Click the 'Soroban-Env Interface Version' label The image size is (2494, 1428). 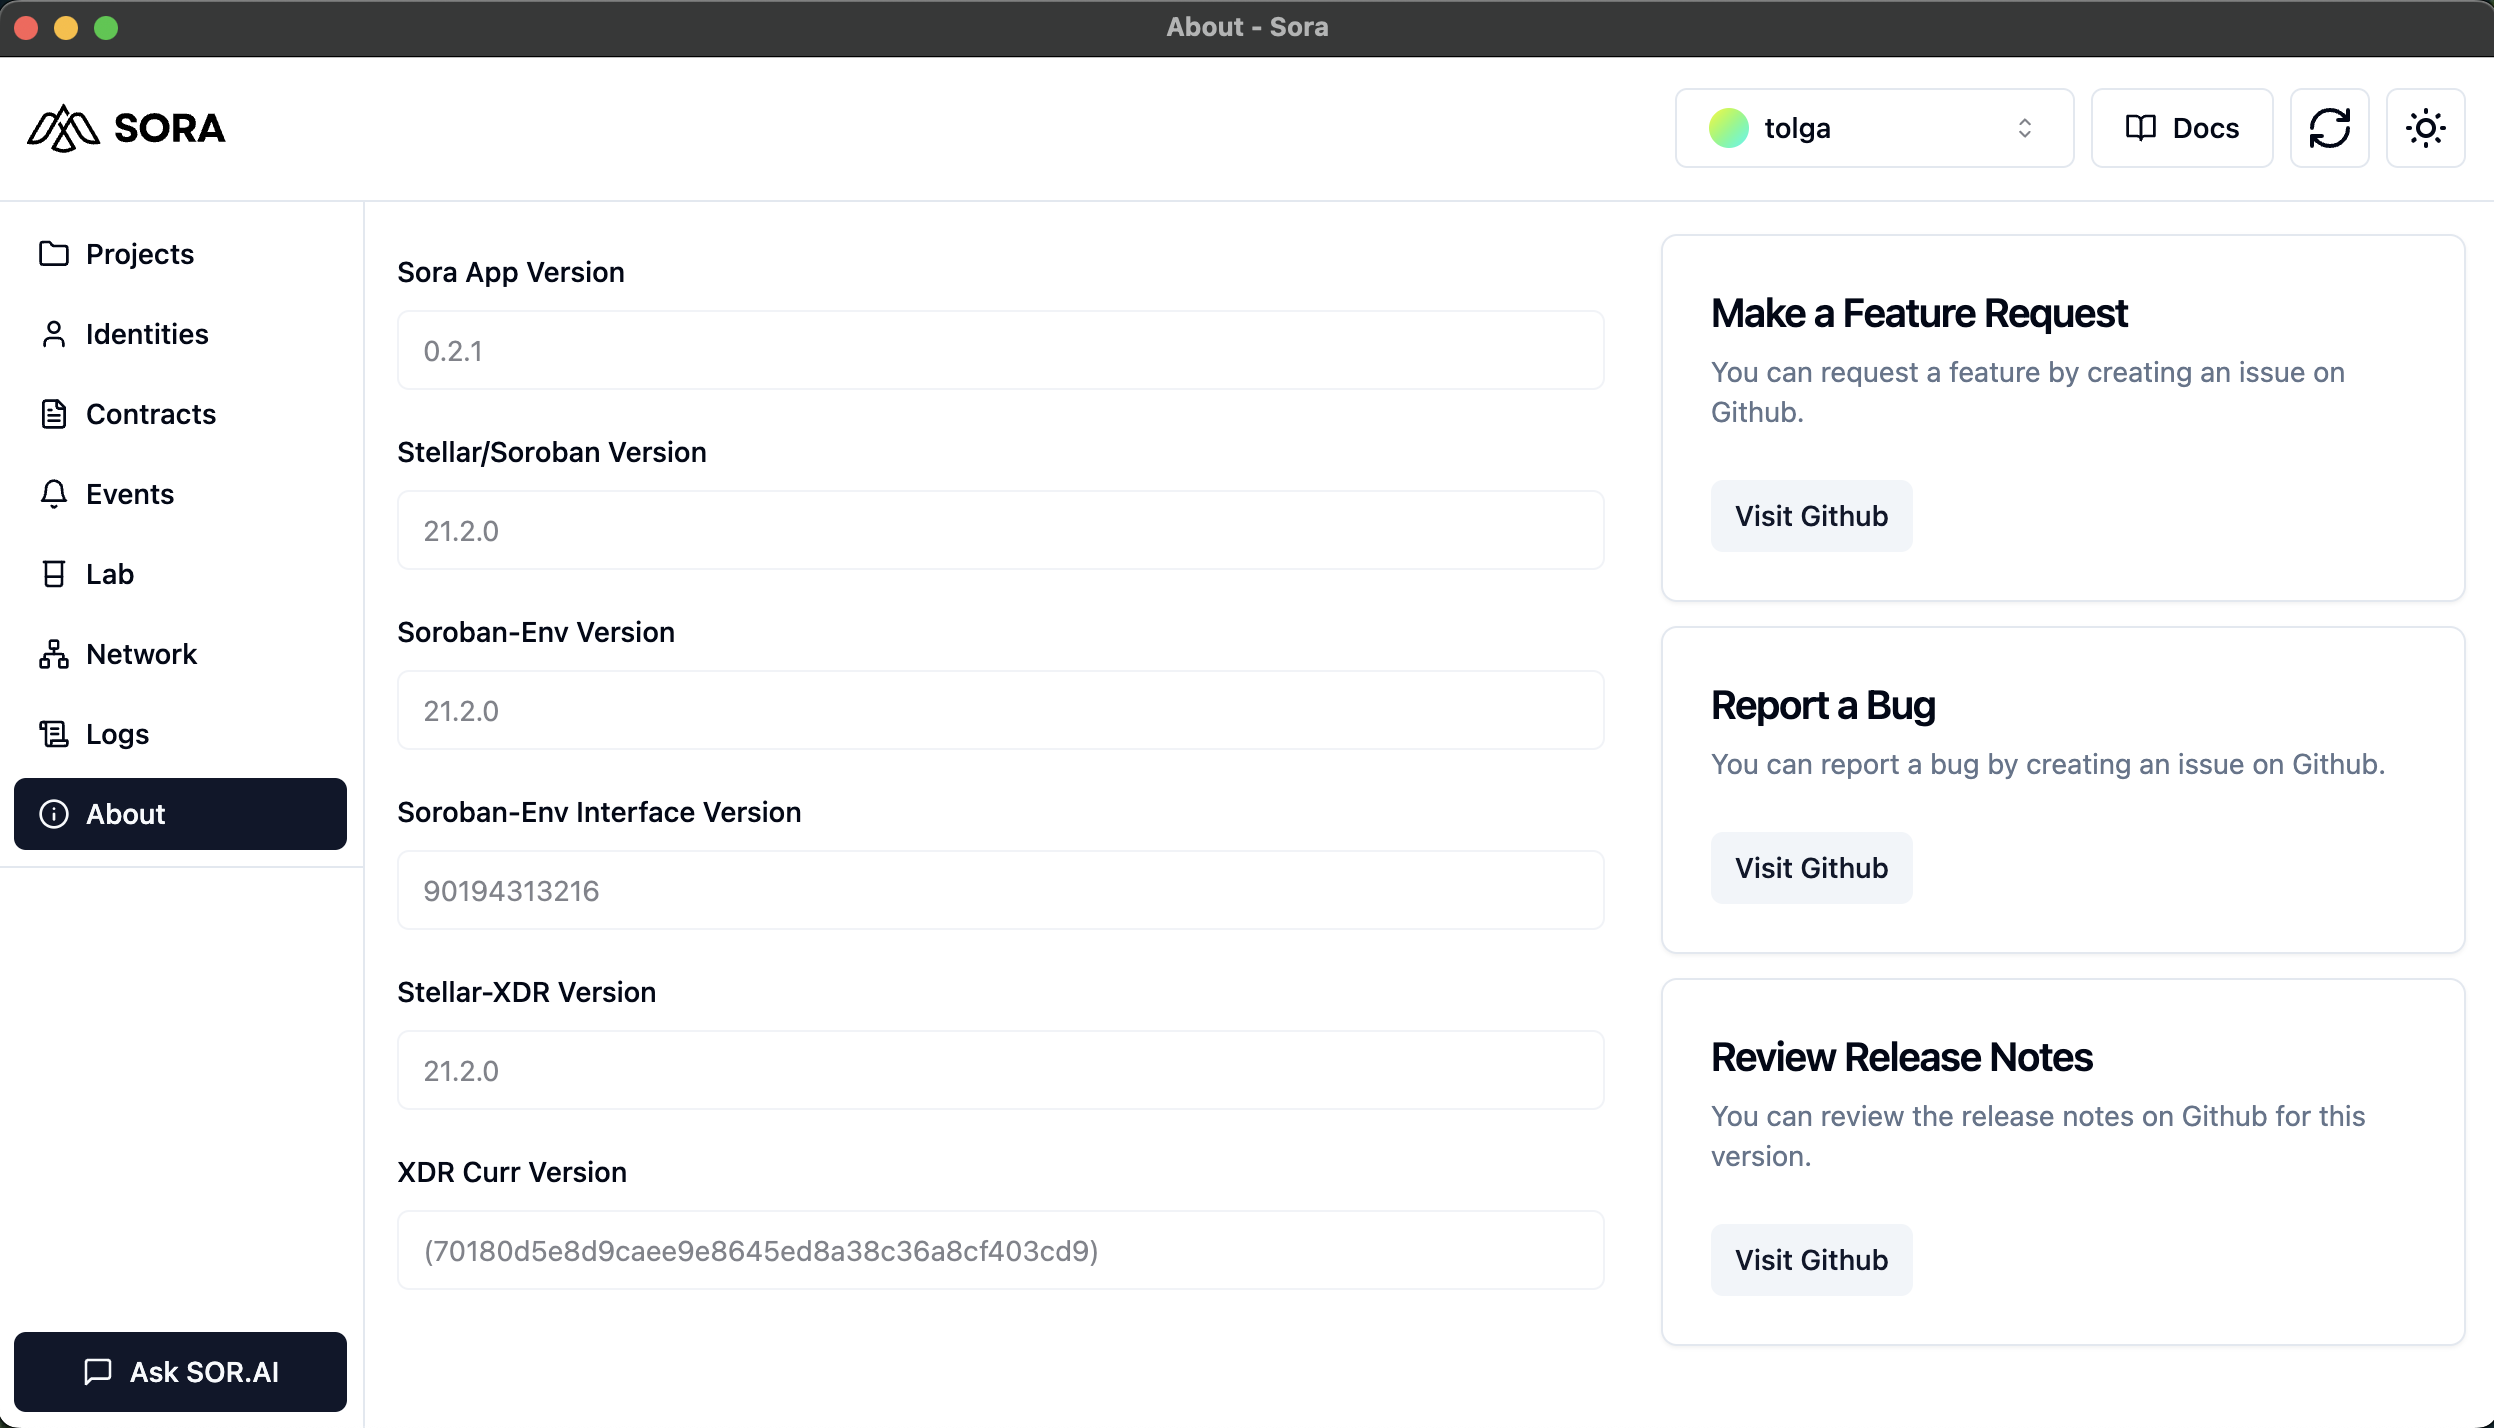click(599, 812)
